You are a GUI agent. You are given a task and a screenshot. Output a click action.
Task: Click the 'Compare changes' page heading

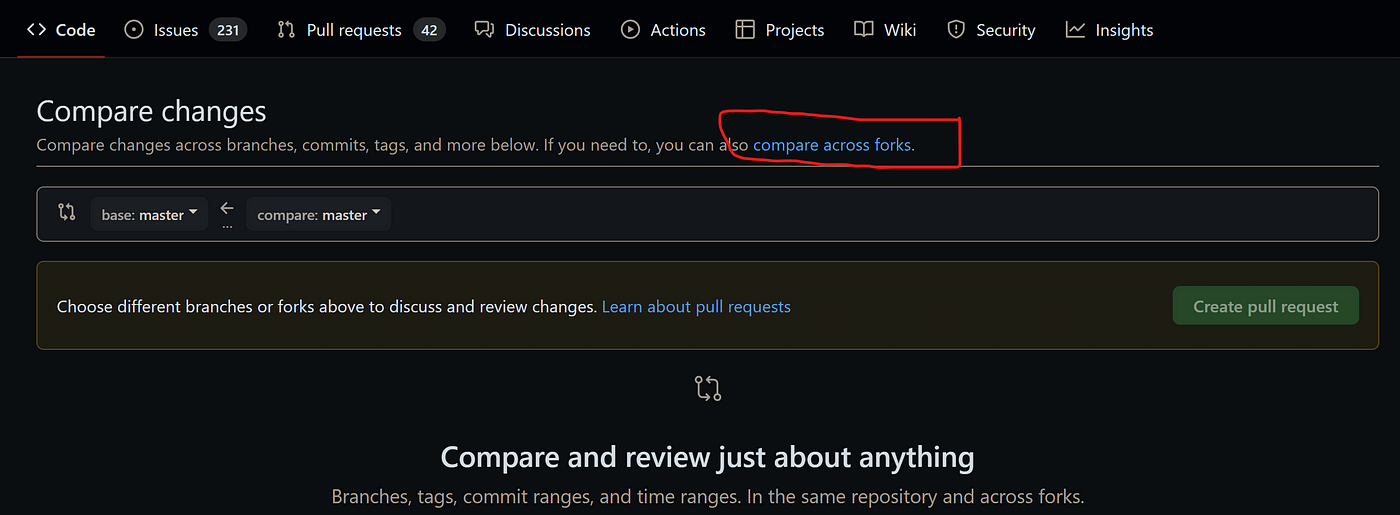152,111
